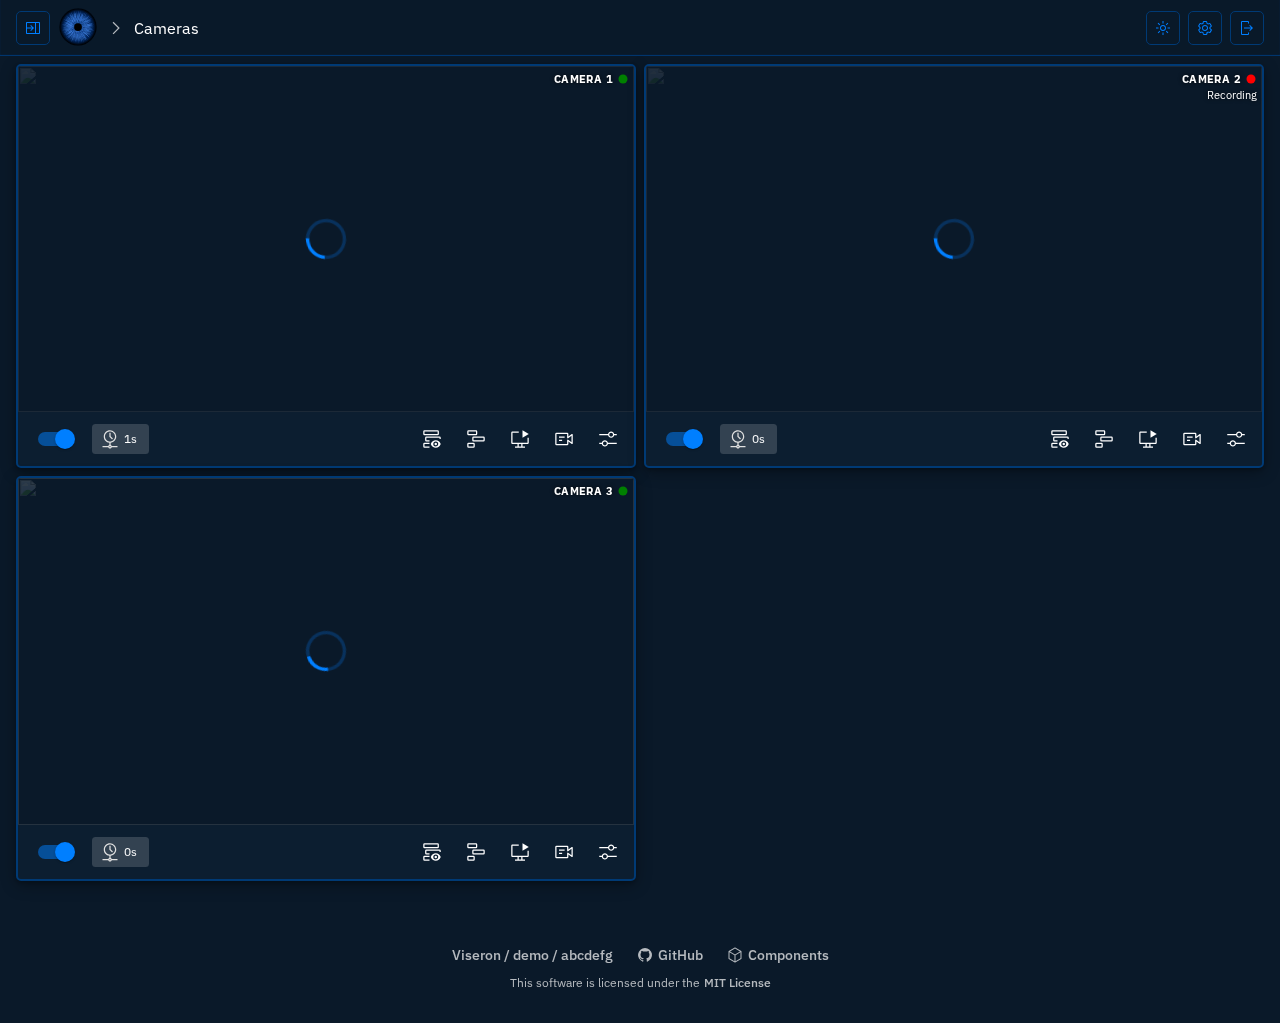
Task: Open the MIT License link
Action: [x=737, y=983]
